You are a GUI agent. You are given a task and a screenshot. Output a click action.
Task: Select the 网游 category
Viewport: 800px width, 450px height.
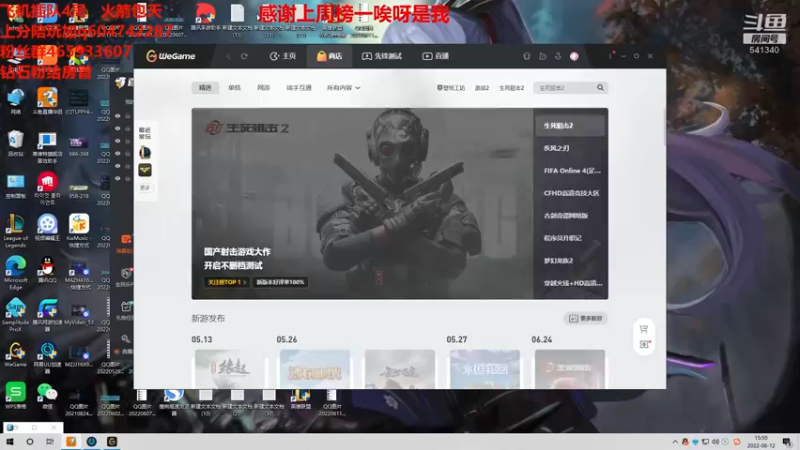(263, 88)
